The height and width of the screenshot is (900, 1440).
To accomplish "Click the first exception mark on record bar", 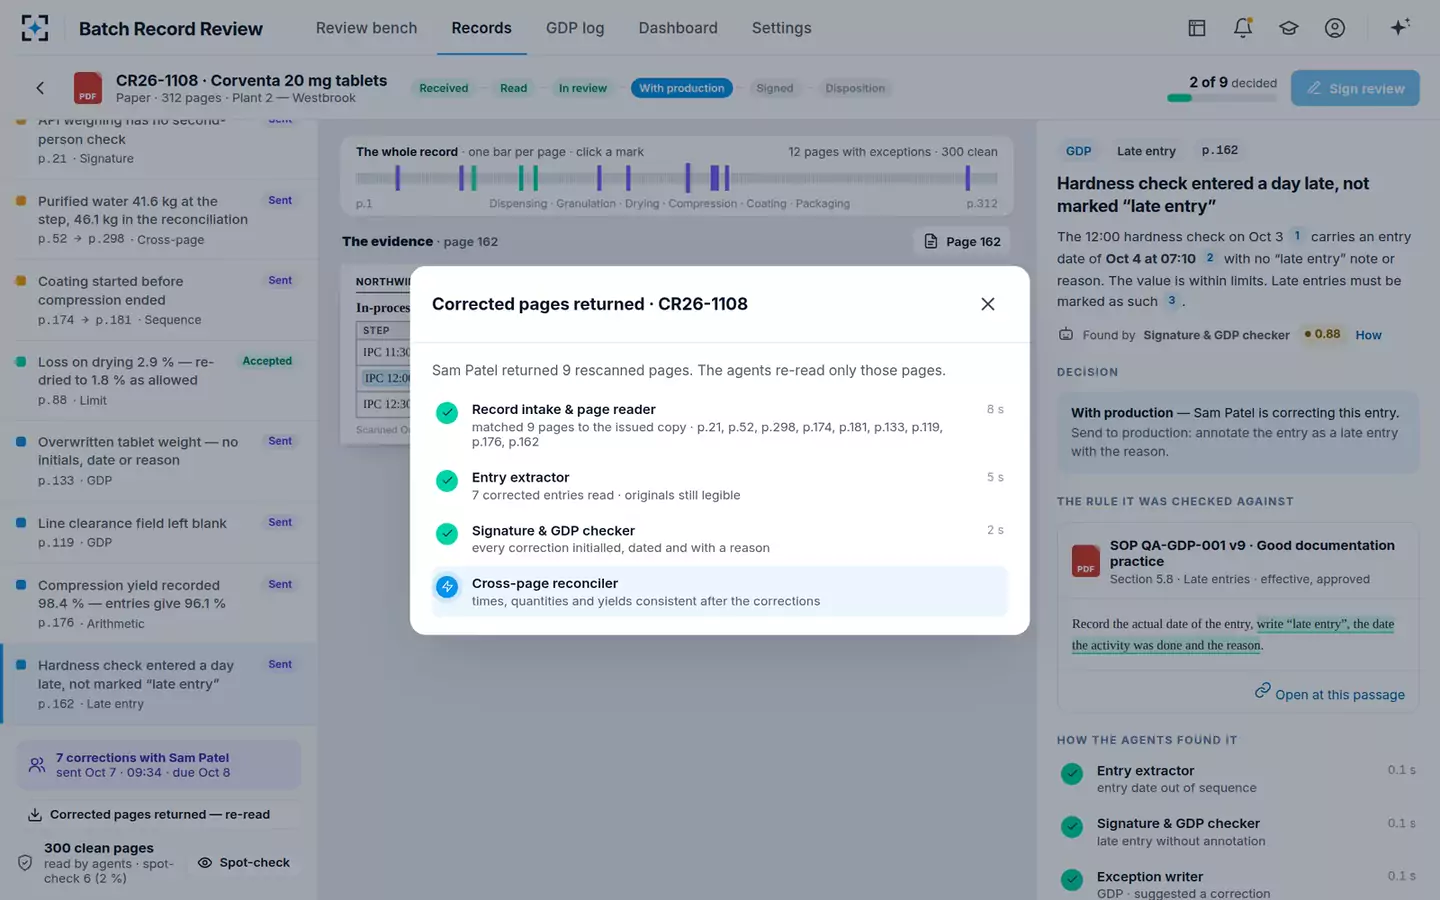I will tap(397, 178).
